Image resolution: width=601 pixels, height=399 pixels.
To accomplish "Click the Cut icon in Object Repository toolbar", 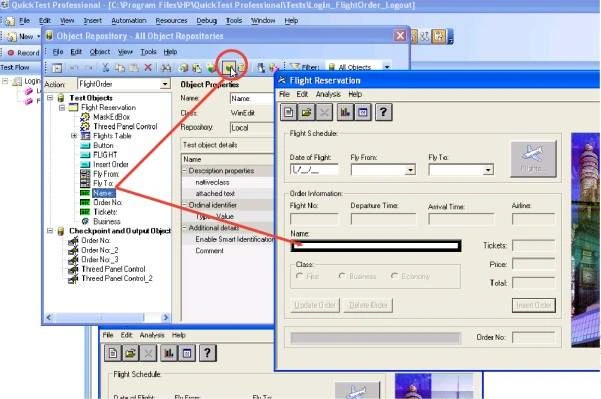I will click(106, 68).
